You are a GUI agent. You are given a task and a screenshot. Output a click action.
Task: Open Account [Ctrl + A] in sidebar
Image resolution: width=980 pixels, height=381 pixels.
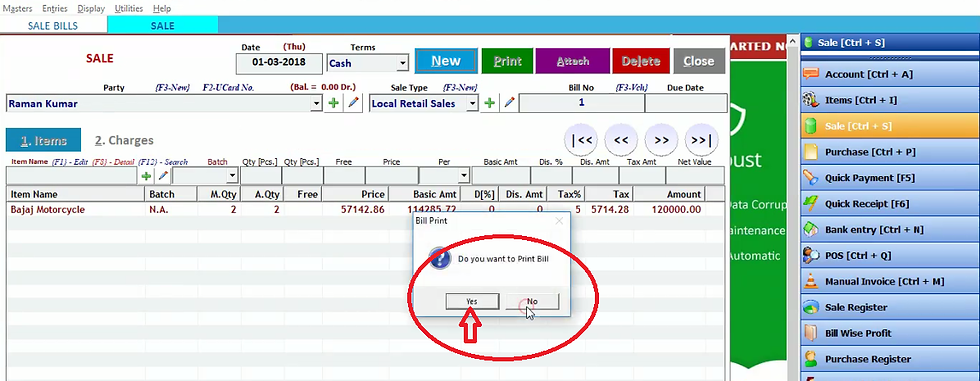click(890, 74)
